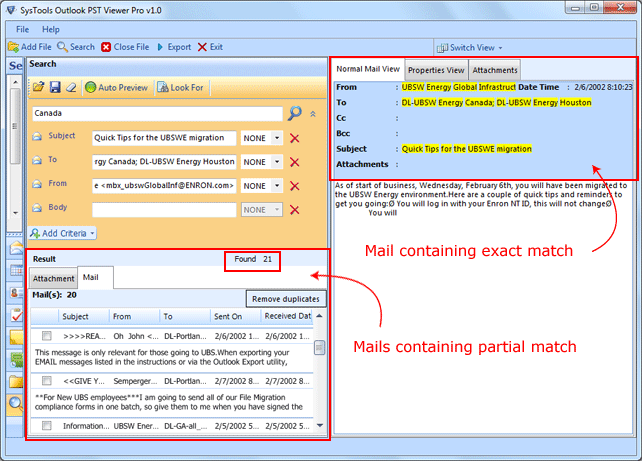Click the Look For button

181,88
